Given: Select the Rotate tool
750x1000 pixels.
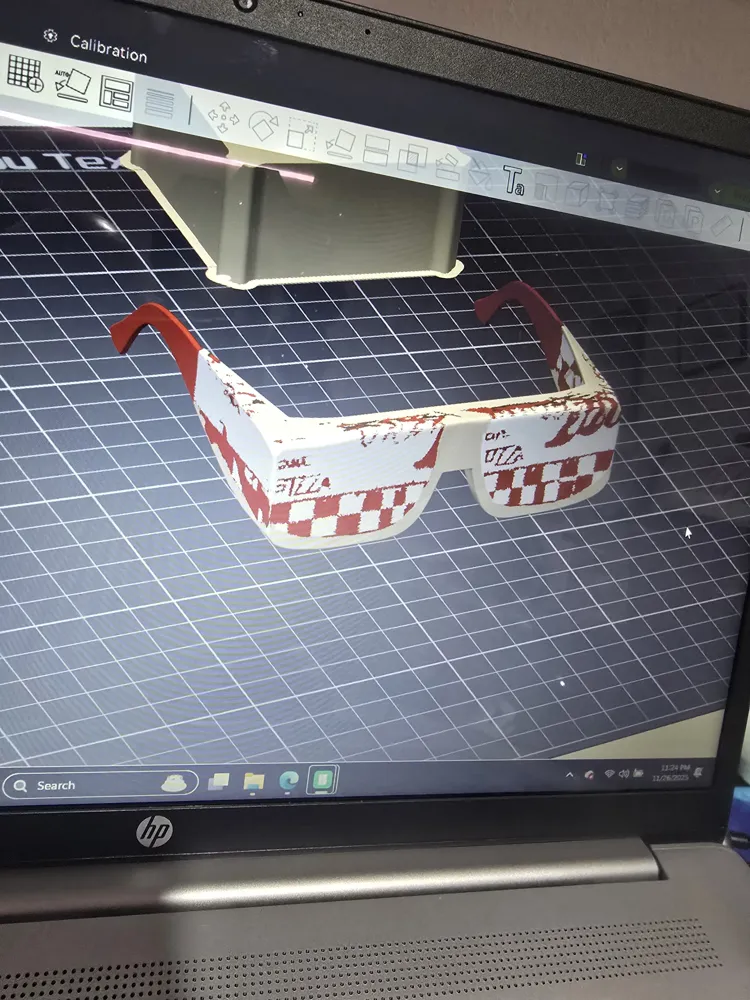Looking at the screenshot, I should tap(263, 125).
